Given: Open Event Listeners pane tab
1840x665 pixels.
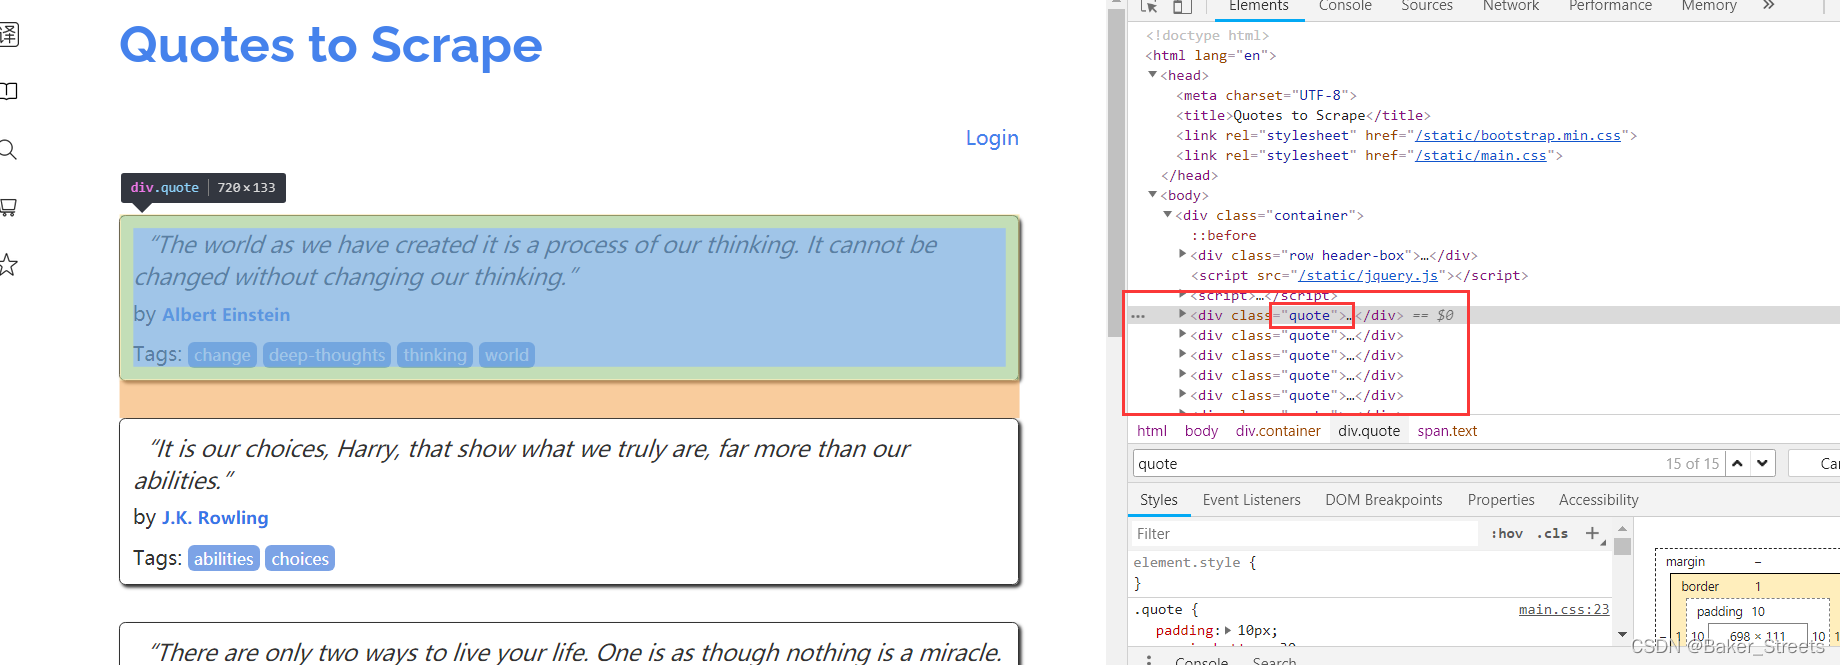Looking at the screenshot, I should point(1252,500).
